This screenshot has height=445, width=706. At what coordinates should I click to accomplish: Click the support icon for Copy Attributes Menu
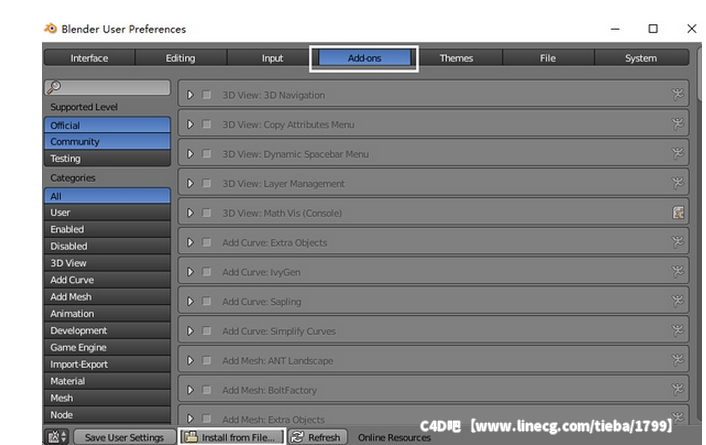coord(677,124)
